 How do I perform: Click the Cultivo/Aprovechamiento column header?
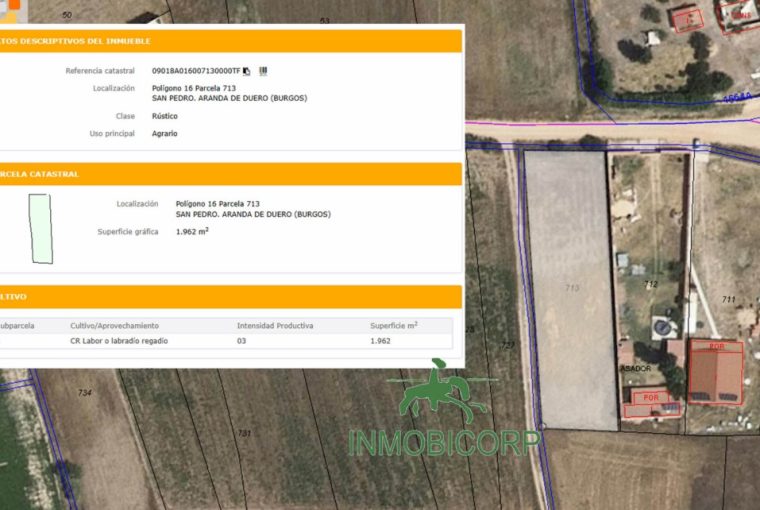pyautogui.click(x=114, y=326)
